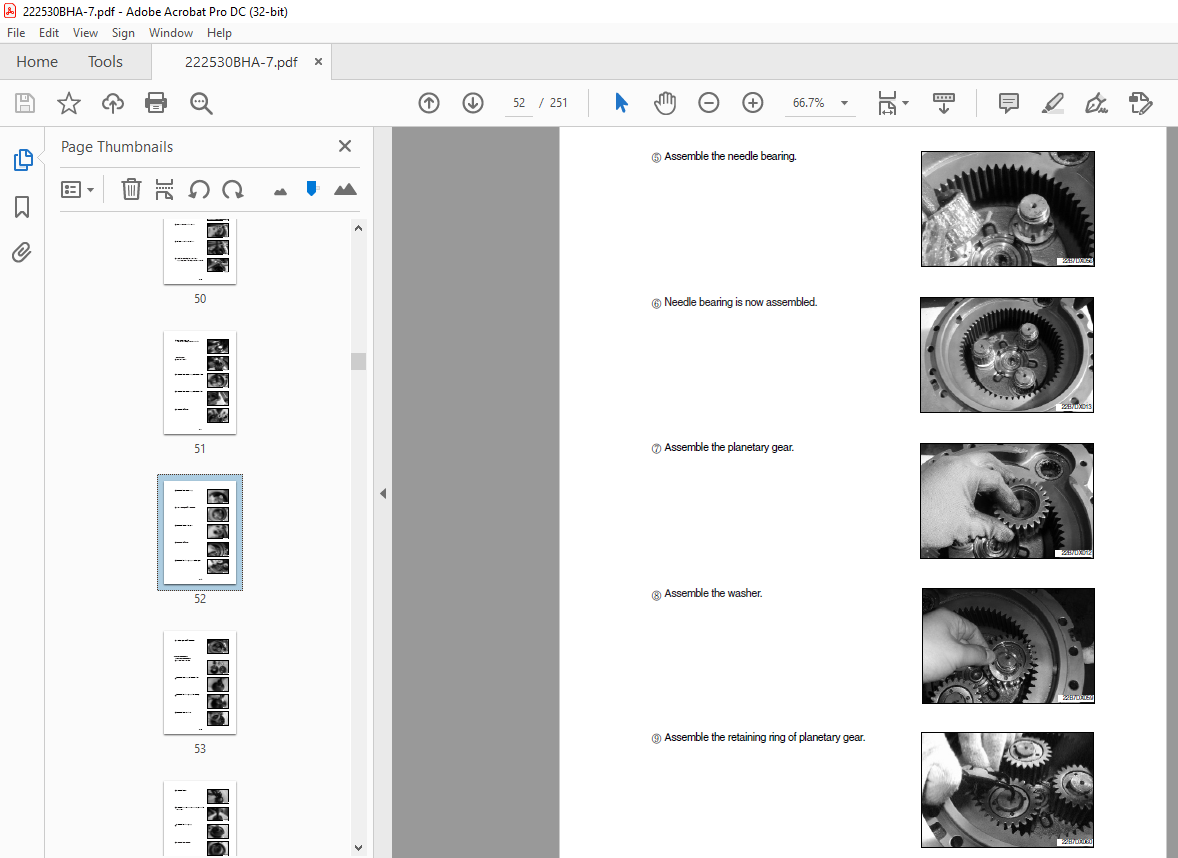Go to previous page arrow
1178x858 pixels.
pyautogui.click(x=429, y=103)
